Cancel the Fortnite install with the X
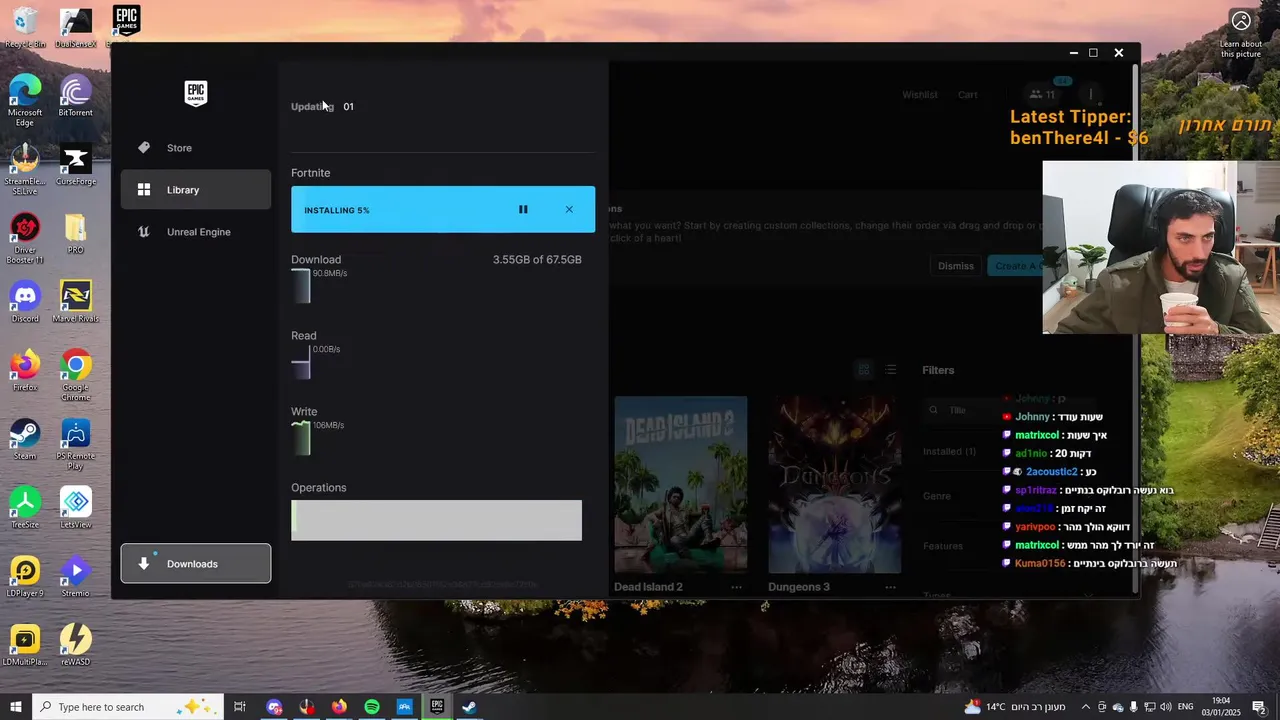 coord(569,210)
